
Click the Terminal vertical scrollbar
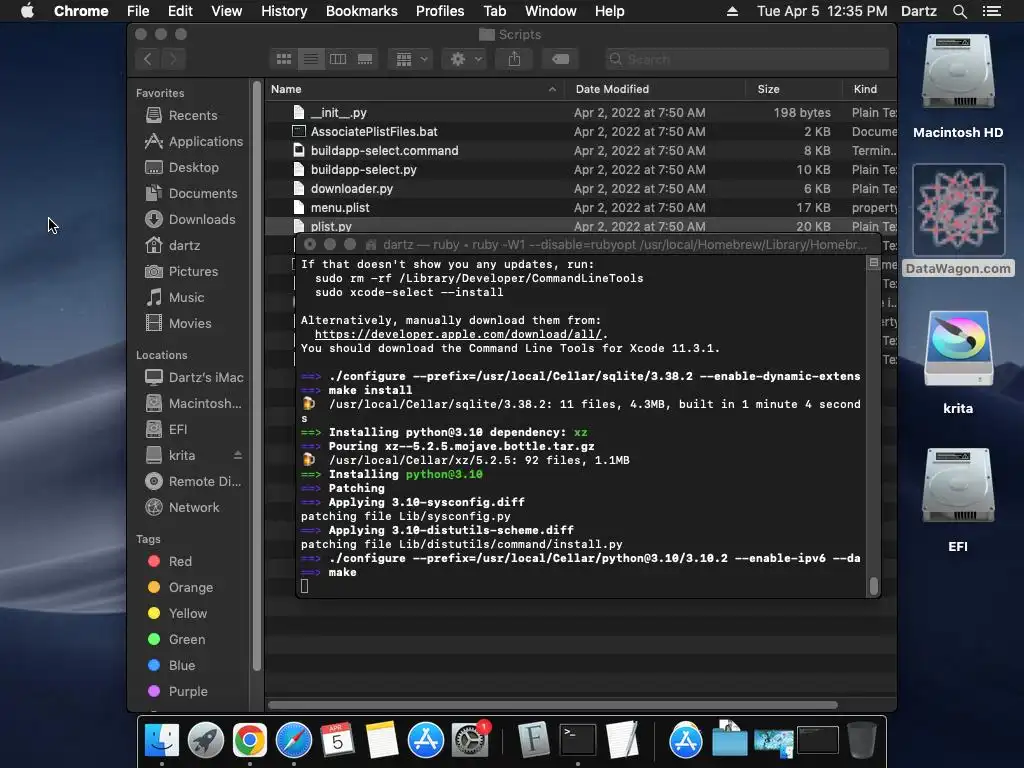873,586
